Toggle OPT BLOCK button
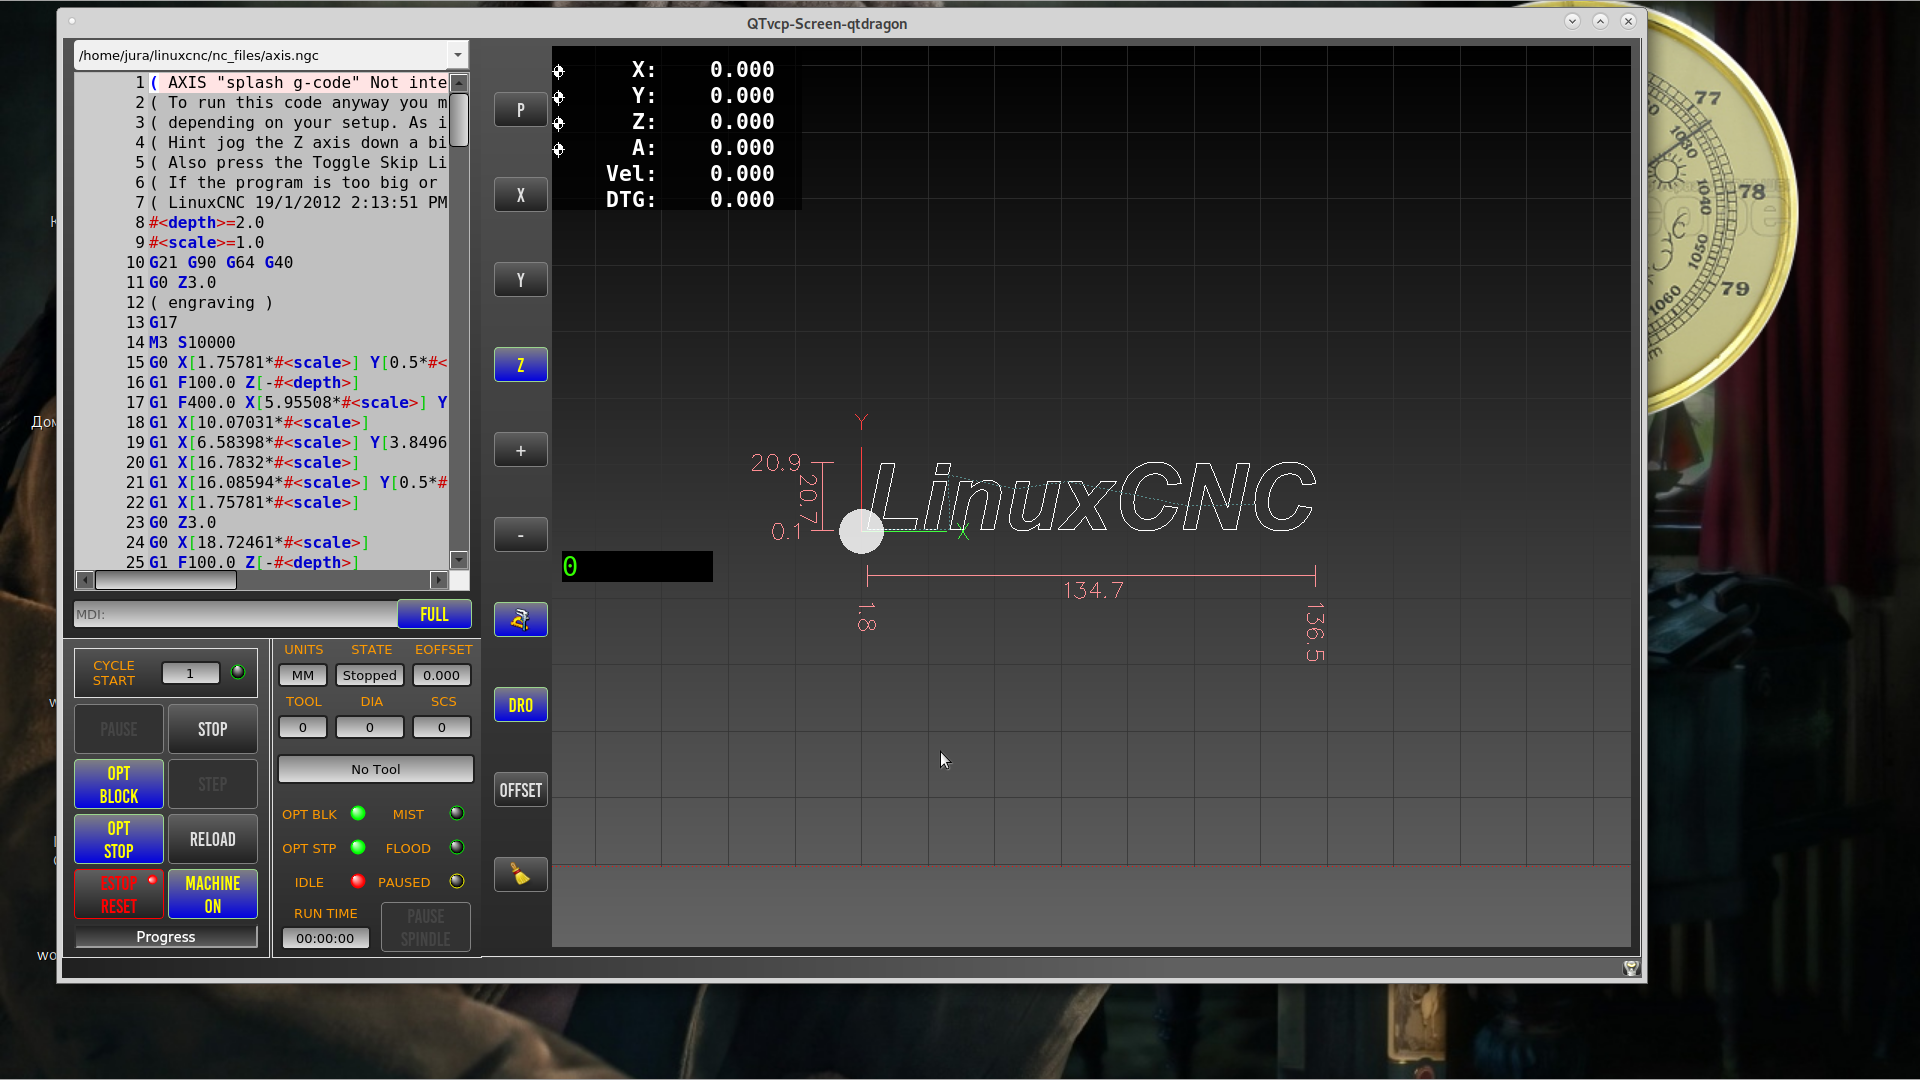Viewport: 1920px width, 1080px height. (x=119, y=784)
